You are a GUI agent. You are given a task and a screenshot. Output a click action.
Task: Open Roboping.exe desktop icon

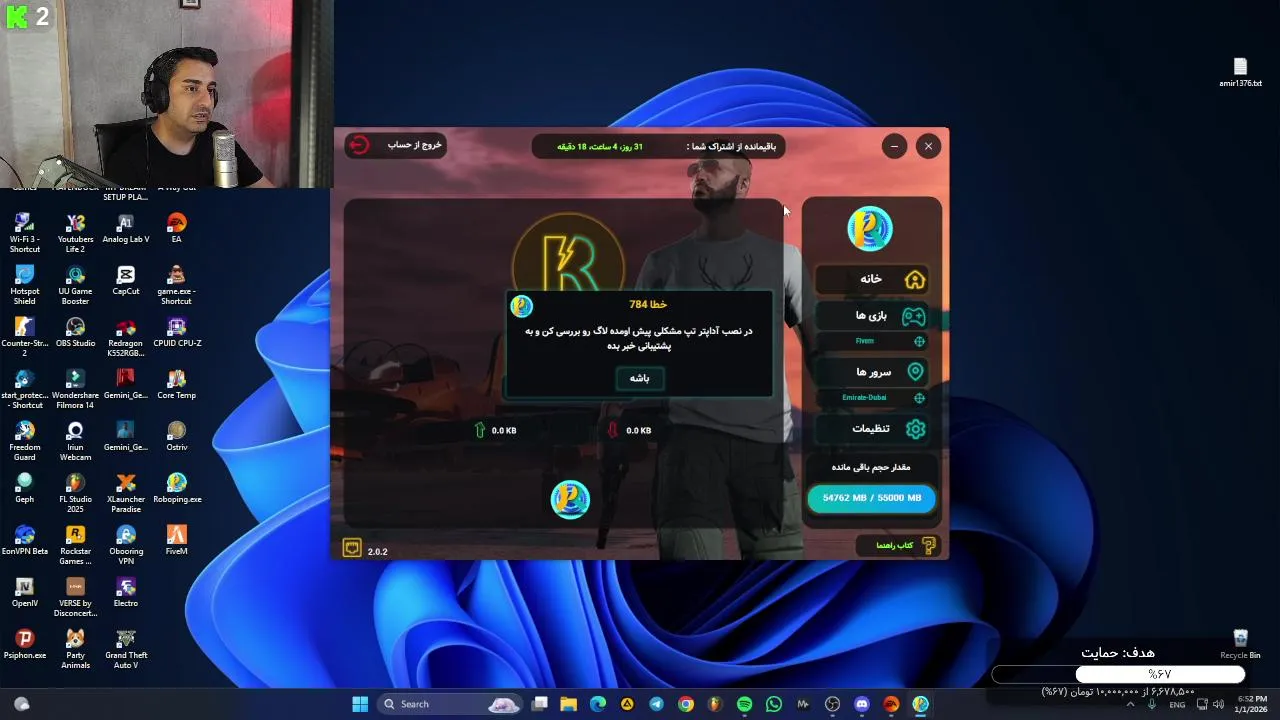point(176,488)
